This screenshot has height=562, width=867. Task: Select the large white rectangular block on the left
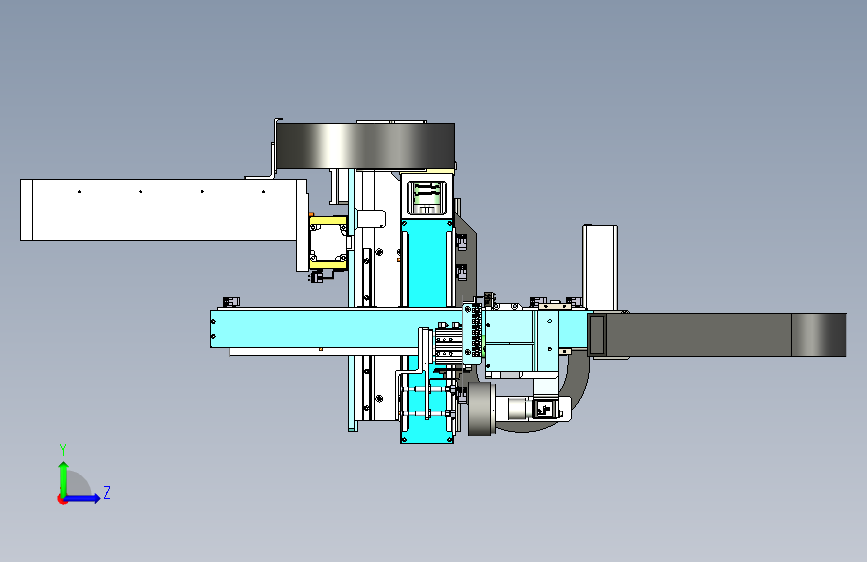coord(164,210)
